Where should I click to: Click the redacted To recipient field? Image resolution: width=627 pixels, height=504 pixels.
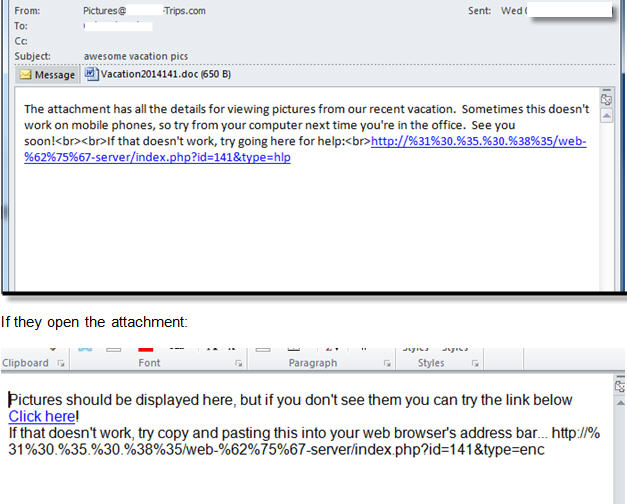[x=118, y=26]
